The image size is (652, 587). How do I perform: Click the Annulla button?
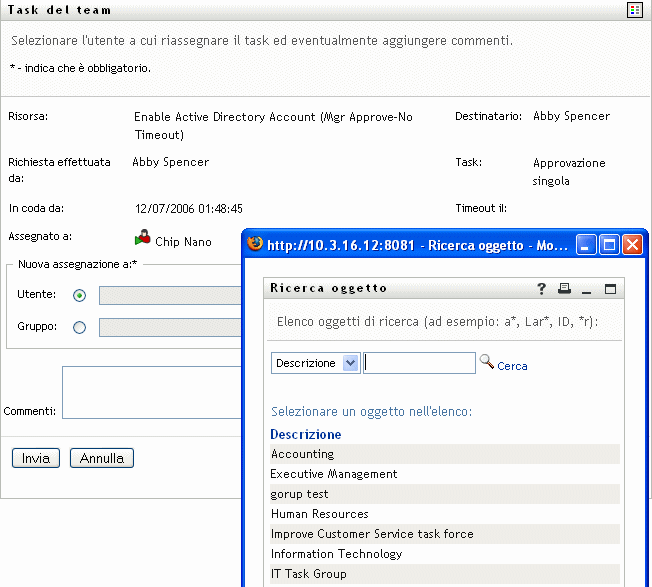[x=102, y=458]
